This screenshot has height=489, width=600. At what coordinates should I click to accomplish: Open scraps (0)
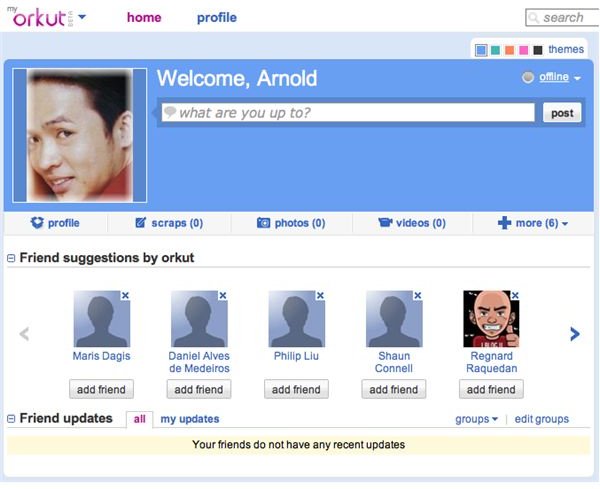[x=177, y=223]
